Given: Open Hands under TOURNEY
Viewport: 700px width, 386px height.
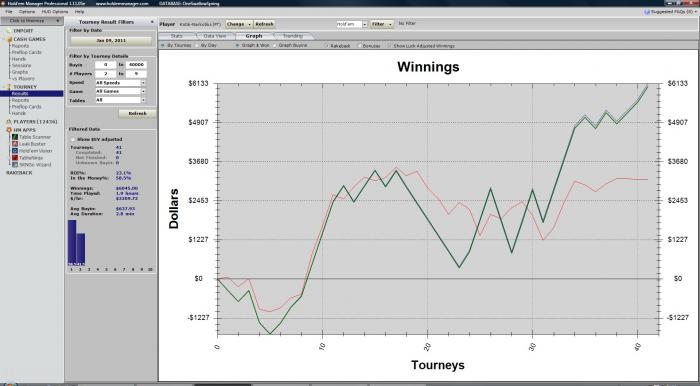Looking at the screenshot, I should pos(19,113).
